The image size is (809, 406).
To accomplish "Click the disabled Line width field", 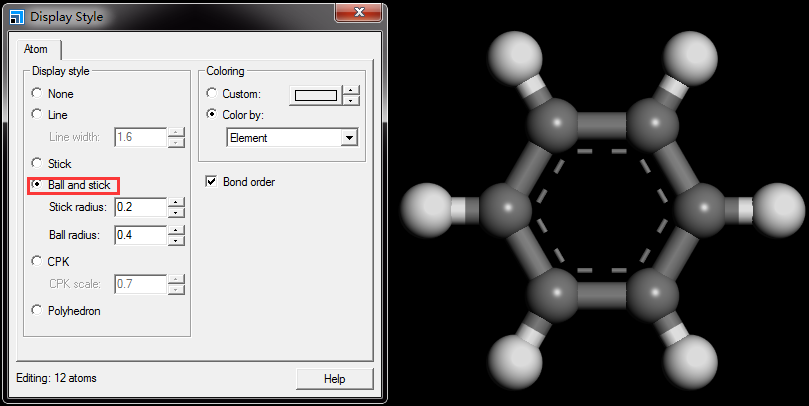I will pos(141,137).
